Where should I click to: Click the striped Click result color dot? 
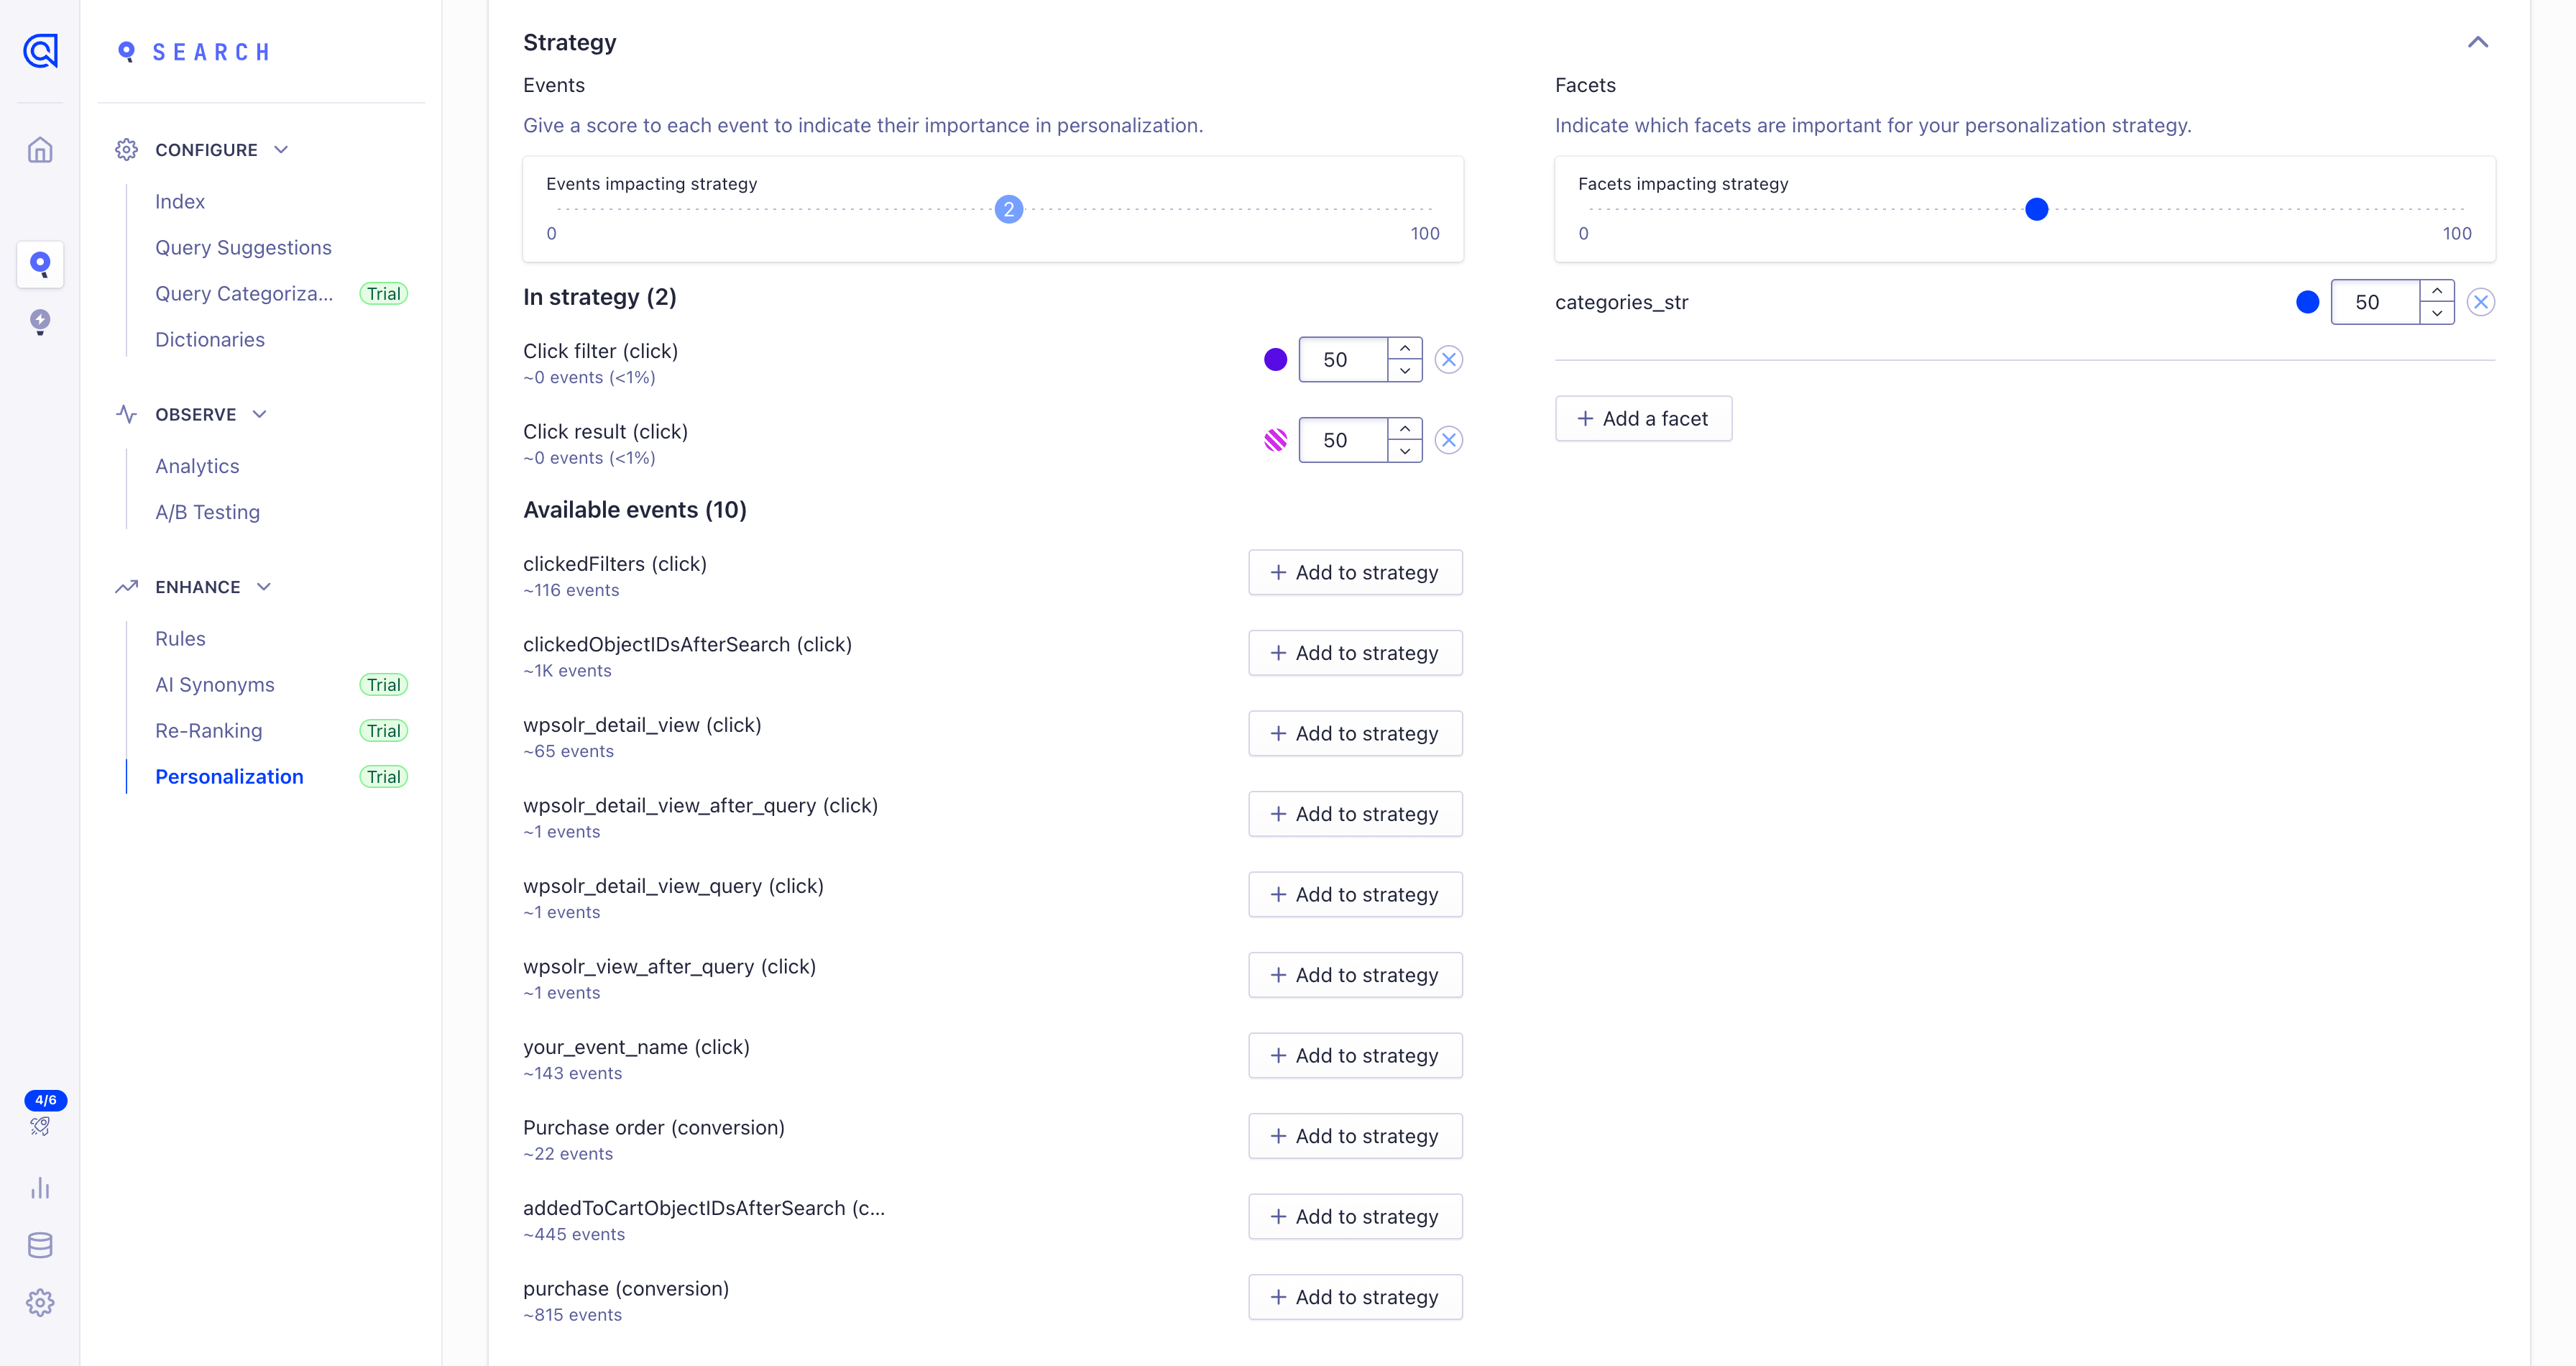(x=1275, y=440)
